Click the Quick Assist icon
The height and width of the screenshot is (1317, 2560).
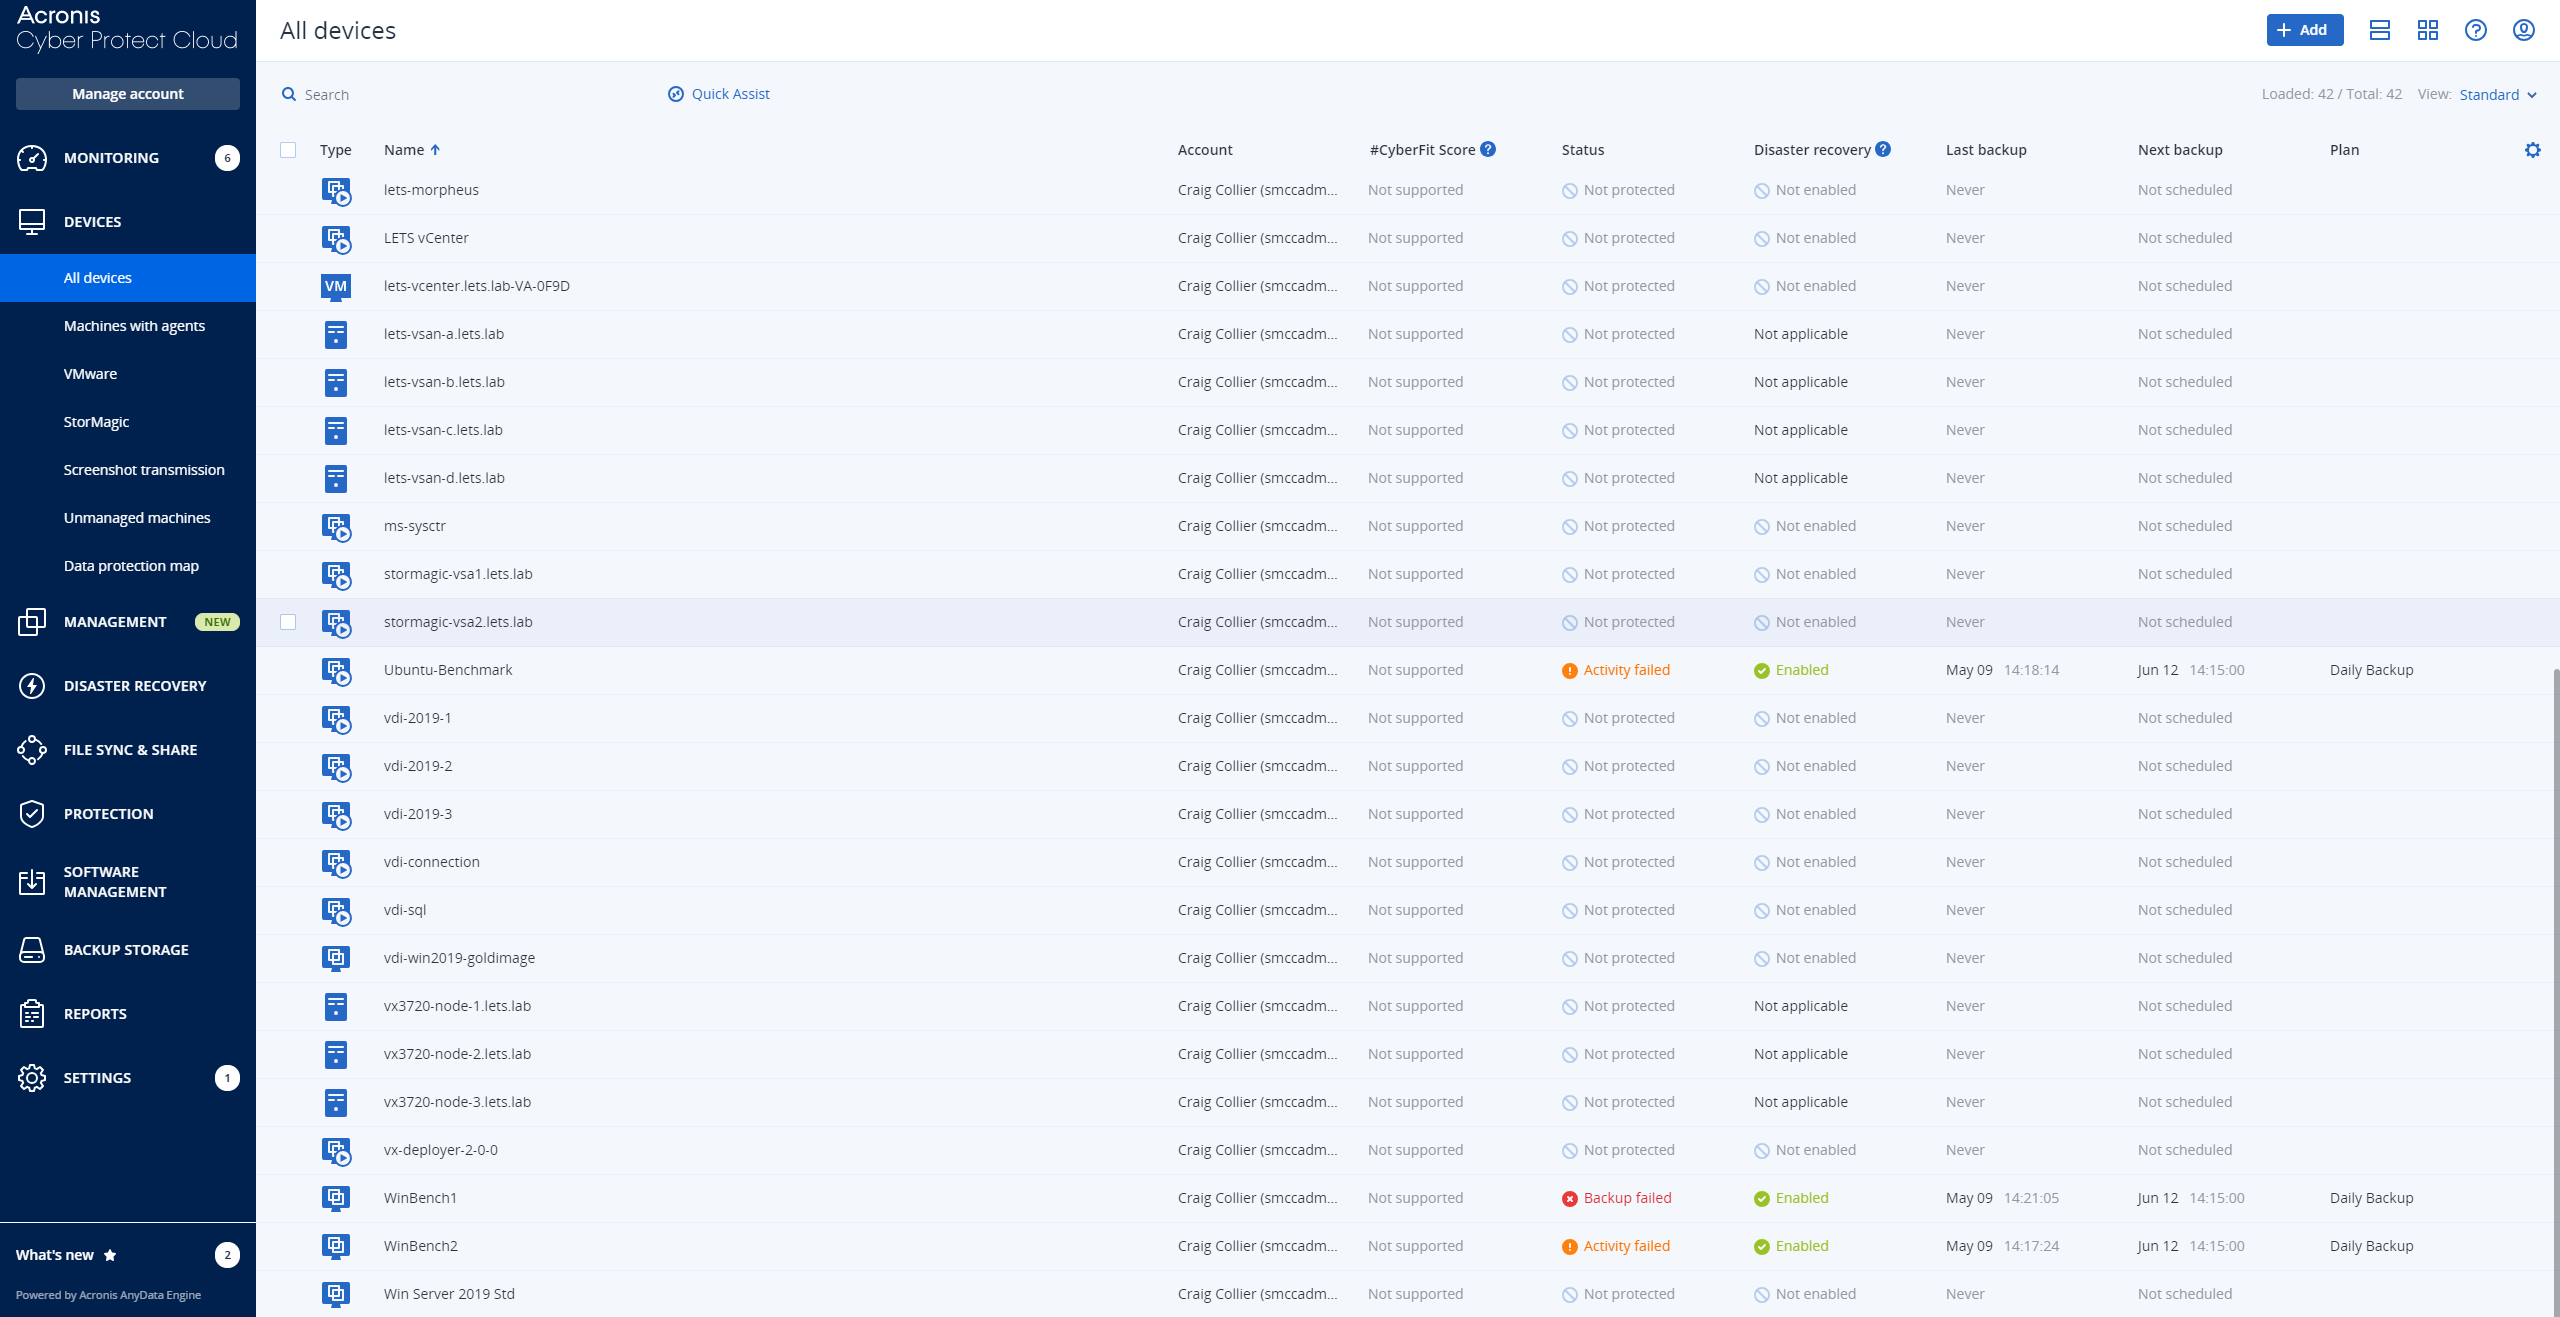(x=676, y=94)
